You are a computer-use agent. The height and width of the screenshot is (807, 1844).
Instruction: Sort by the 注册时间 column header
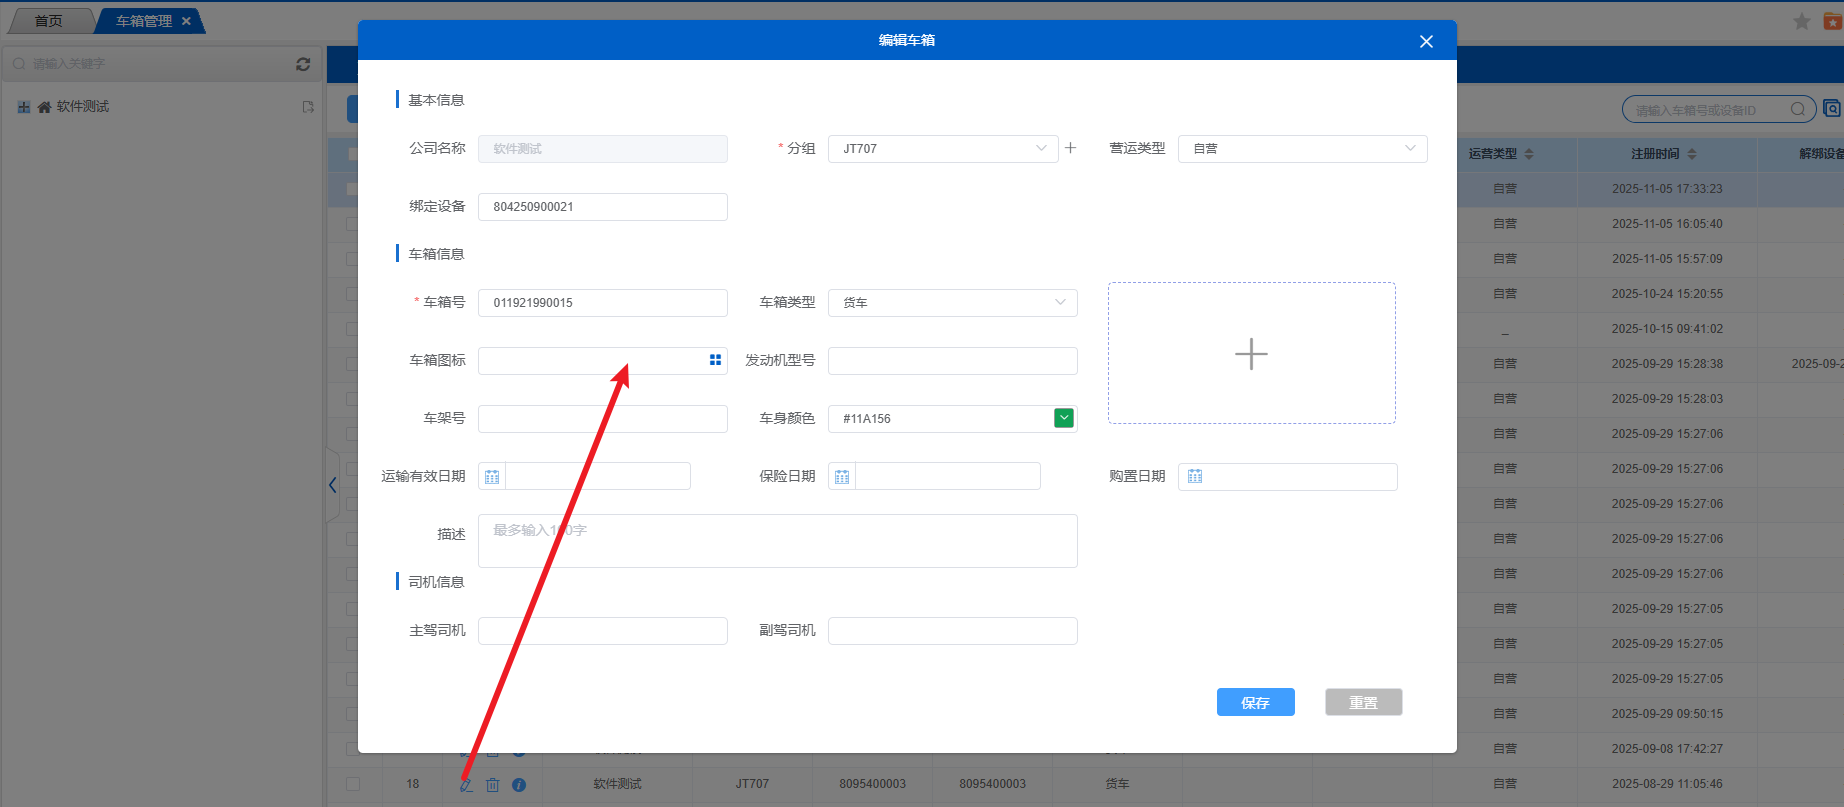(x=1664, y=154)
